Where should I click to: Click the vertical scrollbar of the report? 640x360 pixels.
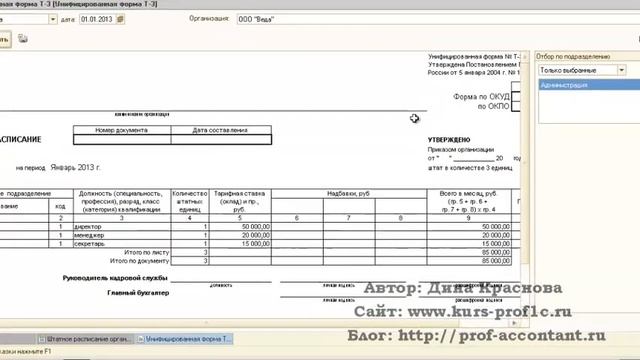point(525,163)
